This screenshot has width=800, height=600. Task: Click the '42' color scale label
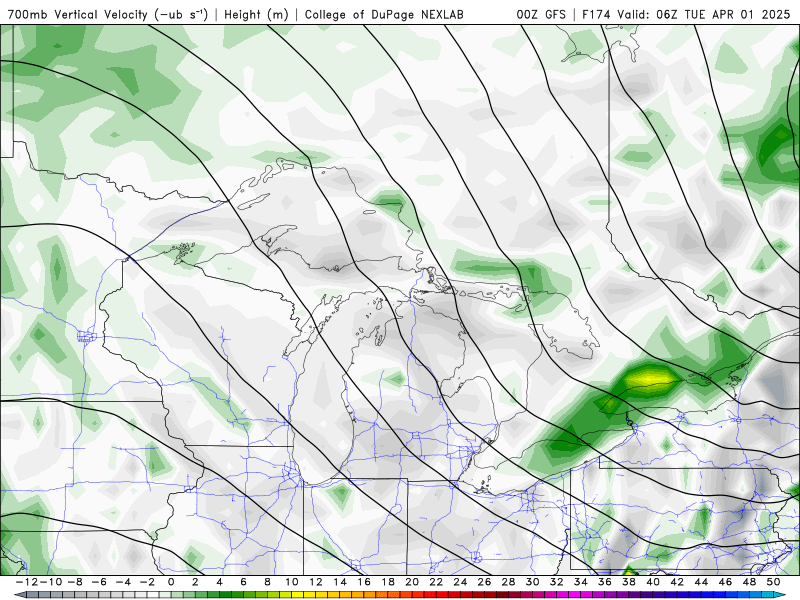pos(678,582)
